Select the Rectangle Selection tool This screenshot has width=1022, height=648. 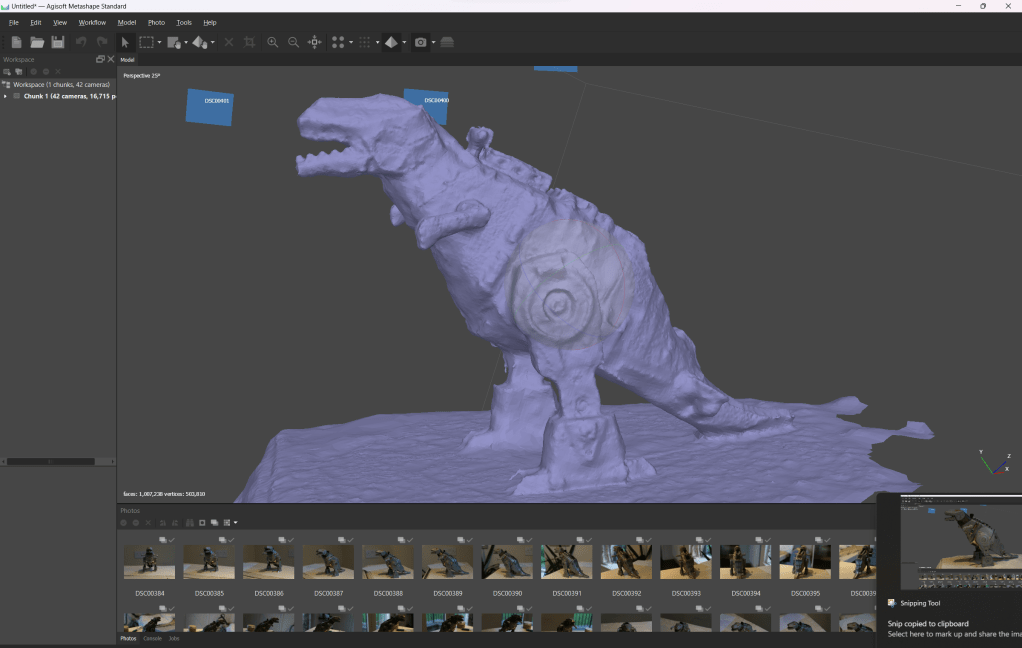(x=147, y=42)
